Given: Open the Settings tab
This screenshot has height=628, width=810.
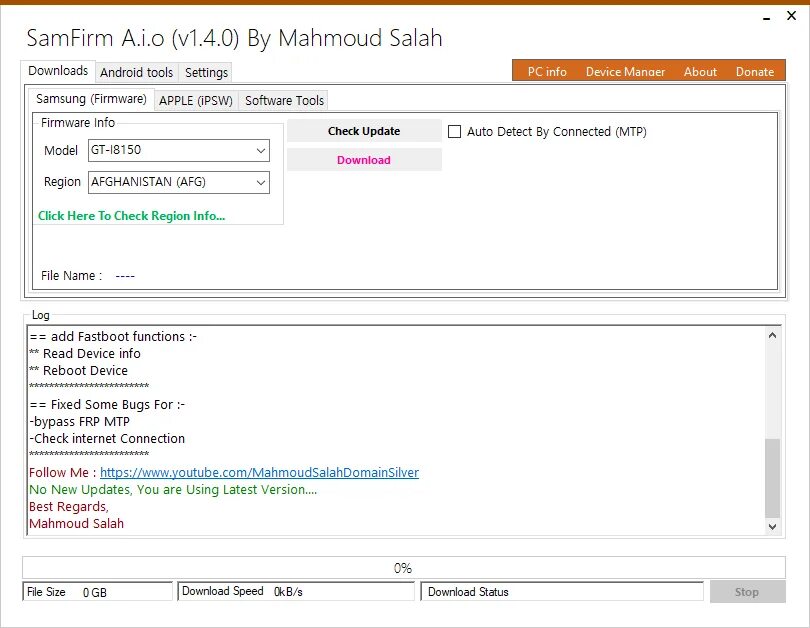Looking at the screenshot, I should point(206,72).
